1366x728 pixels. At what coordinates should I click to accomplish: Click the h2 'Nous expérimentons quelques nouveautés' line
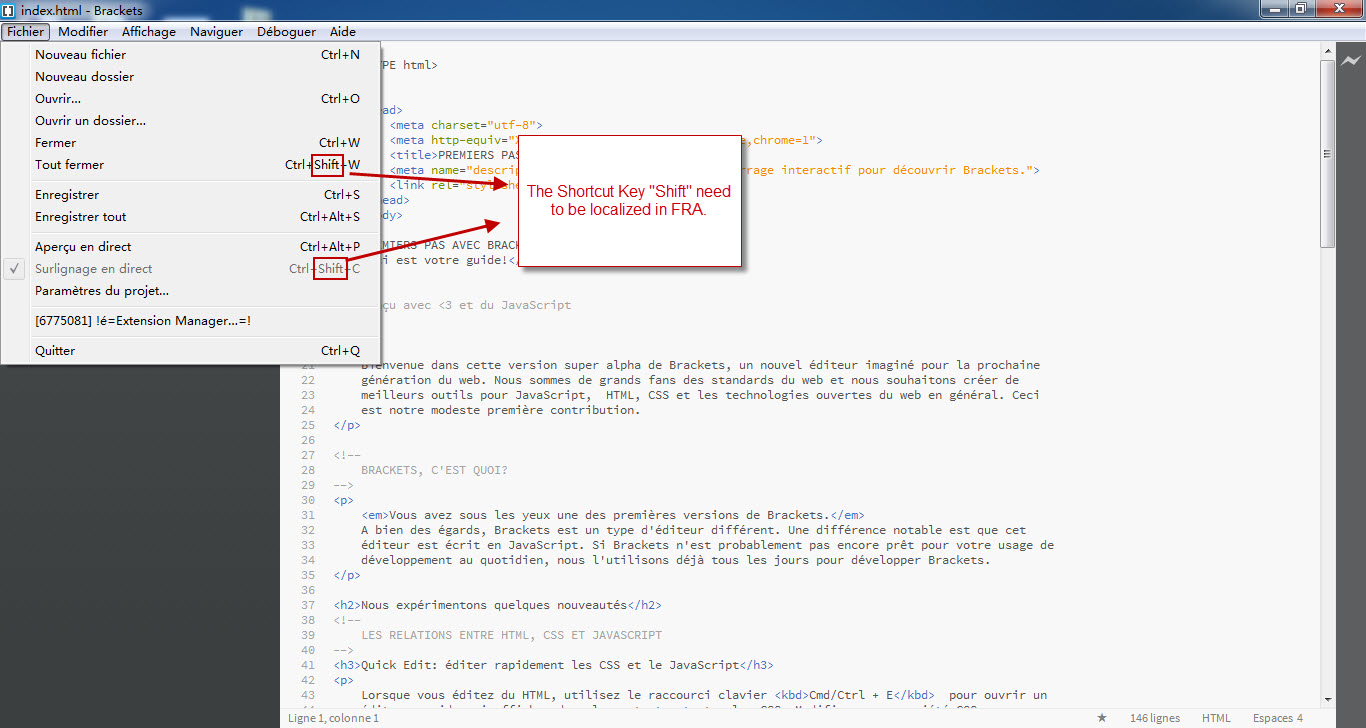click(x=497, y=605)
